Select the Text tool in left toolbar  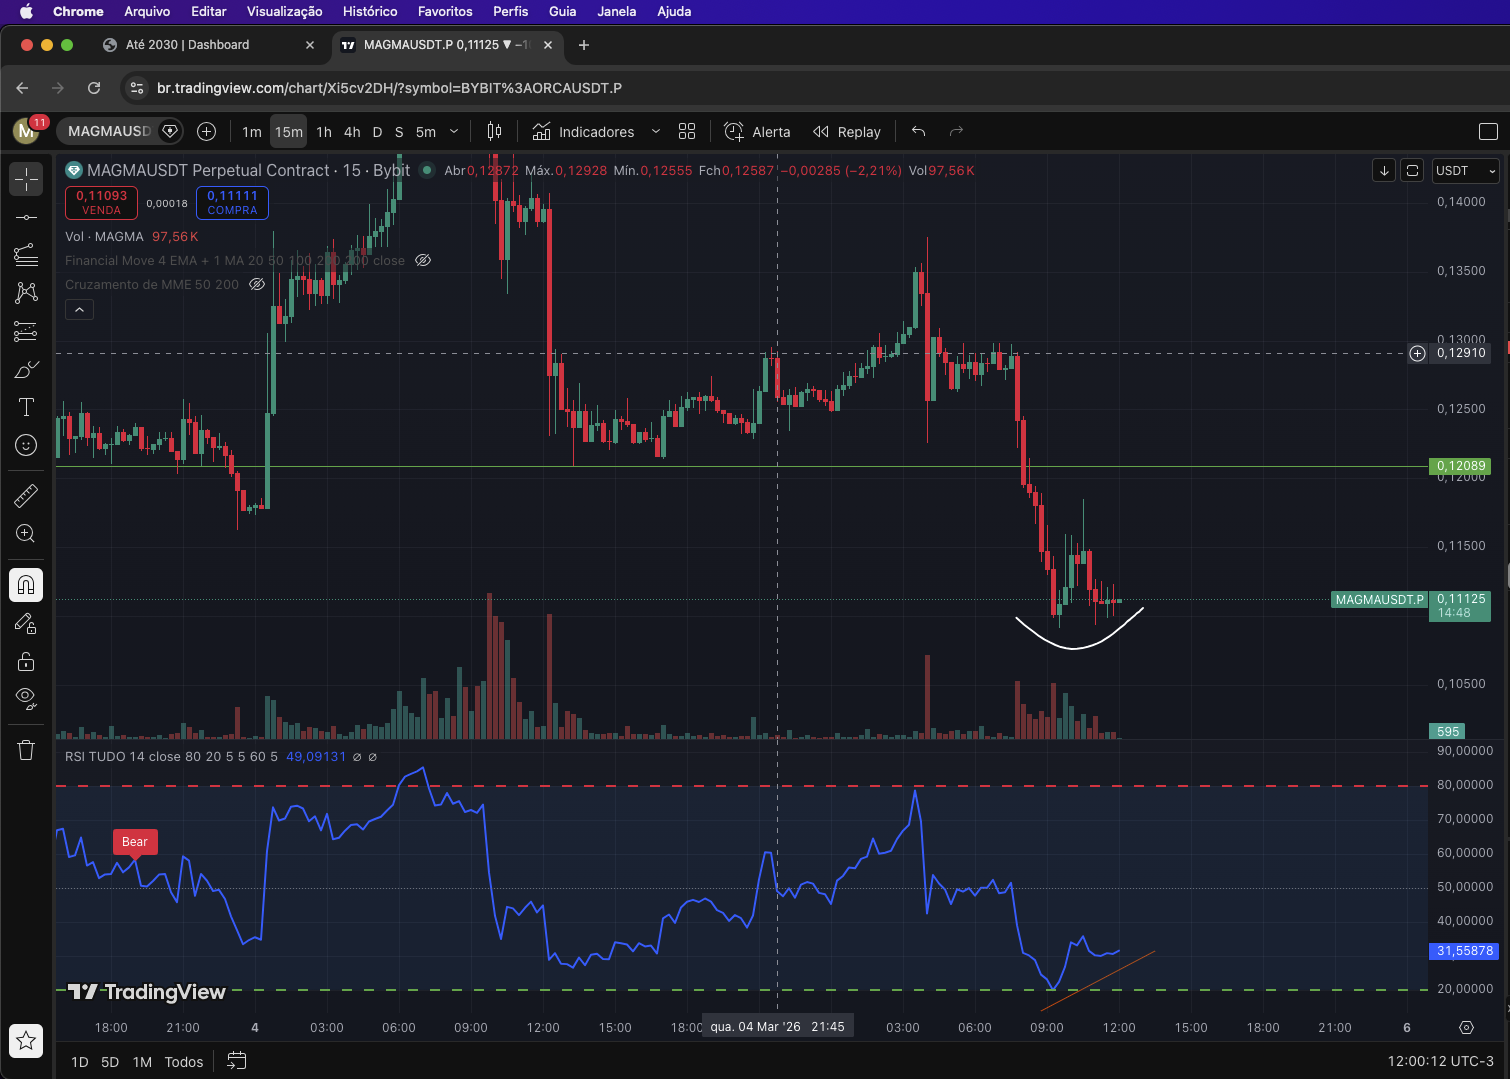(x=26, y=407)
